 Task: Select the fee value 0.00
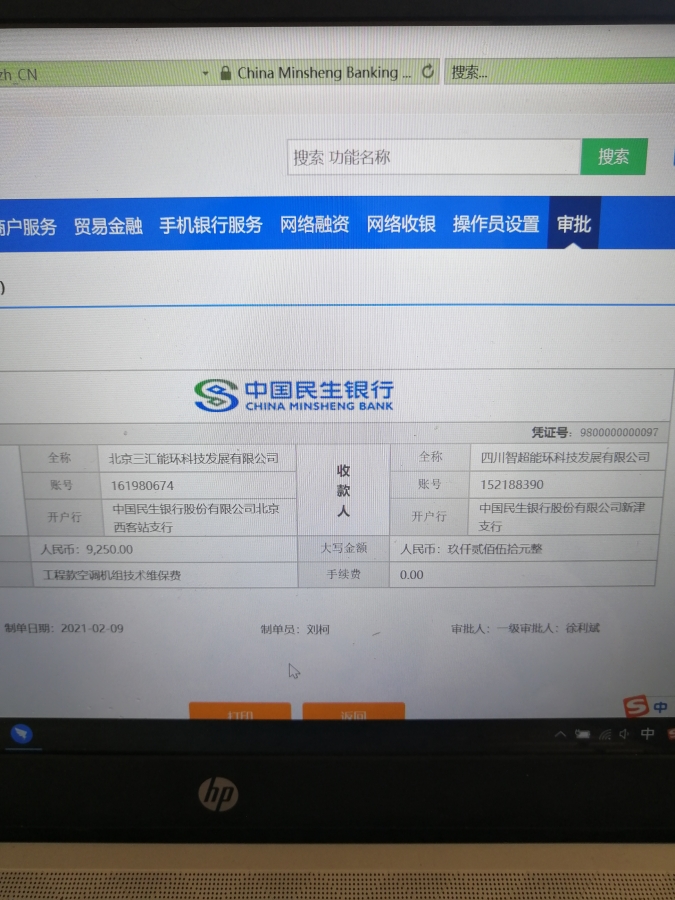[x=412, y=575]
